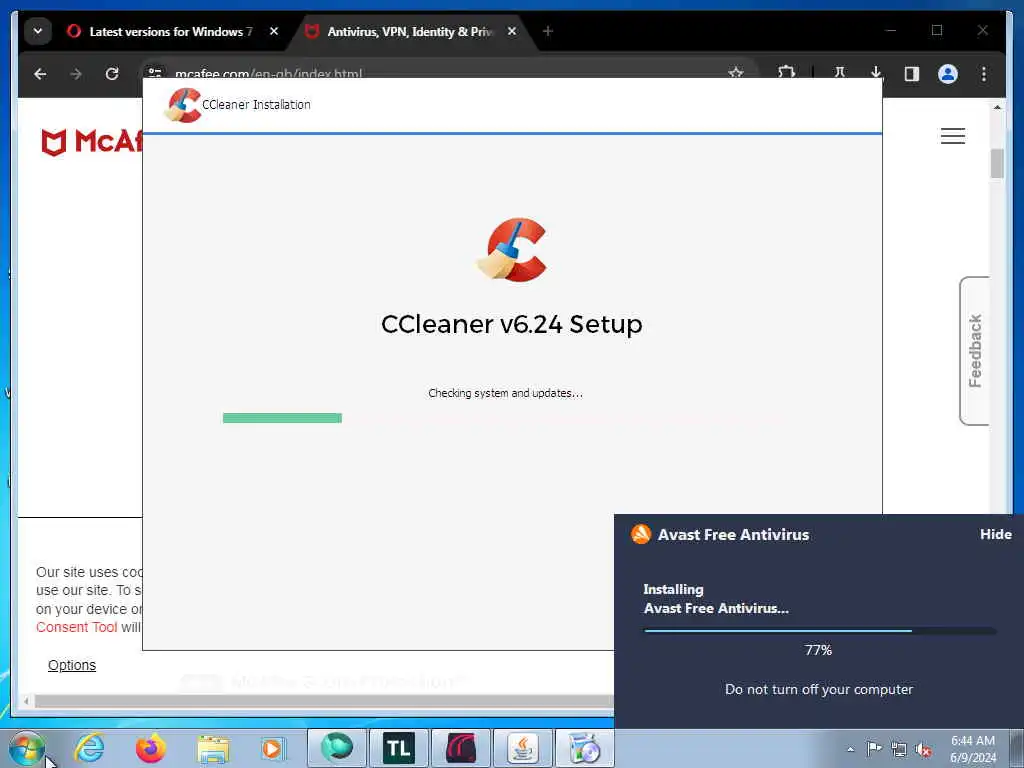Click the page vertical scrollbar thumb

(x=997, y=163)
